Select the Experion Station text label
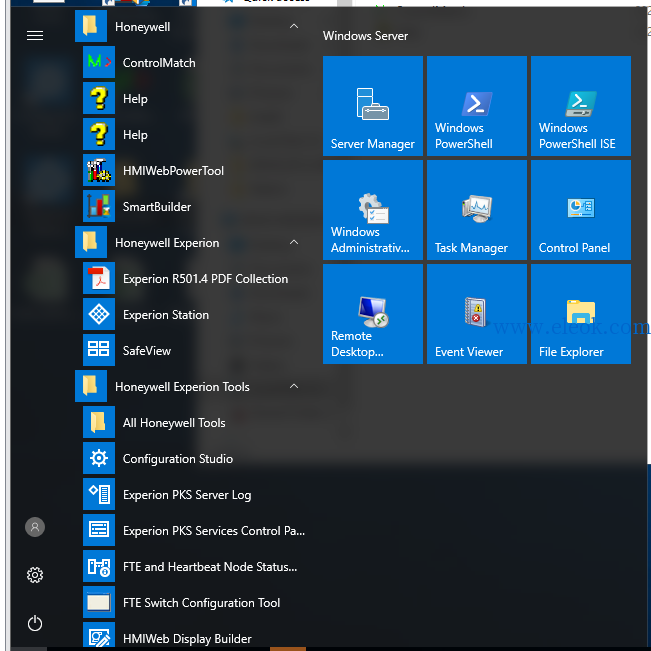651x651 pixels. pos(166,315)
